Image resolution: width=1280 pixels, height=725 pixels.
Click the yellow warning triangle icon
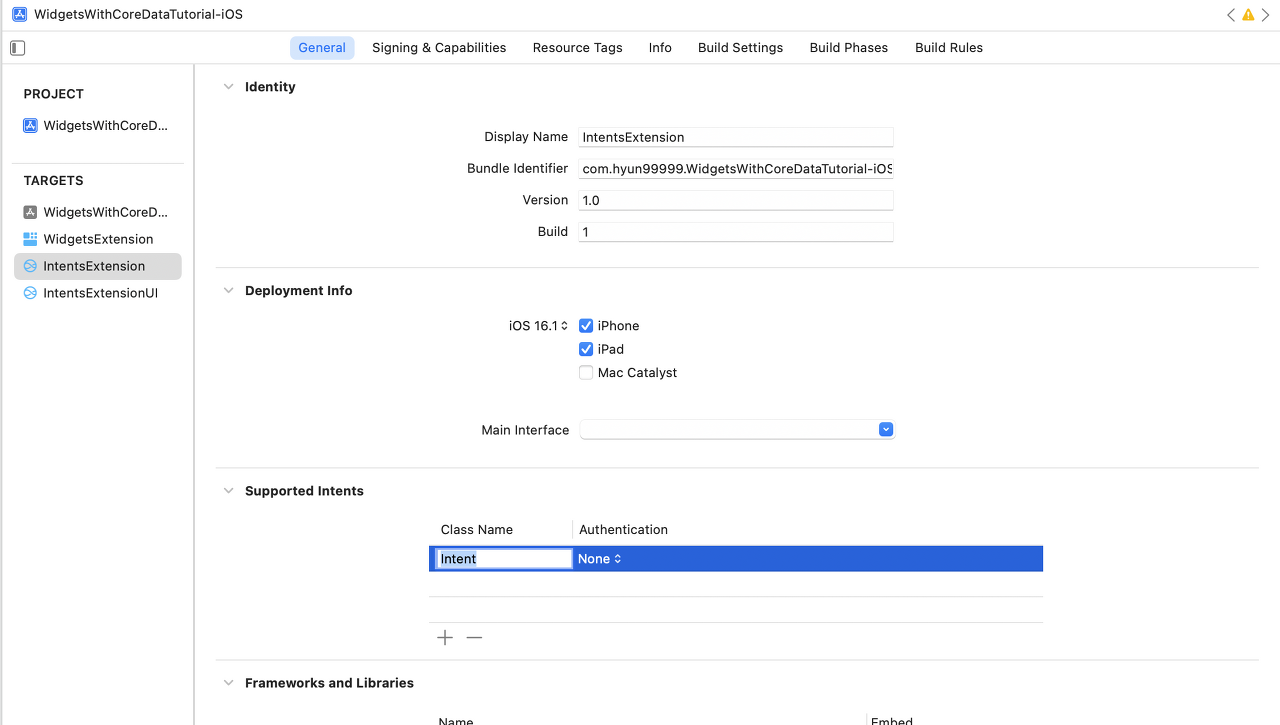[1248, 15]
